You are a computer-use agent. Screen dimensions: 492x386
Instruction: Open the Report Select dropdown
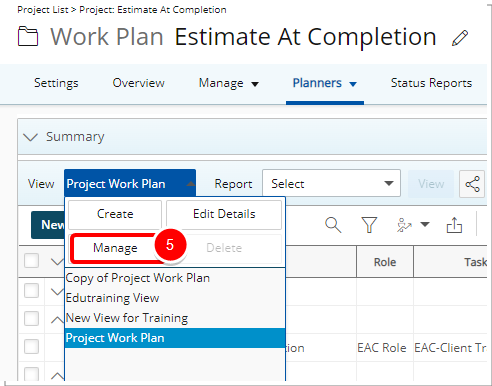[x=331, y=183]
